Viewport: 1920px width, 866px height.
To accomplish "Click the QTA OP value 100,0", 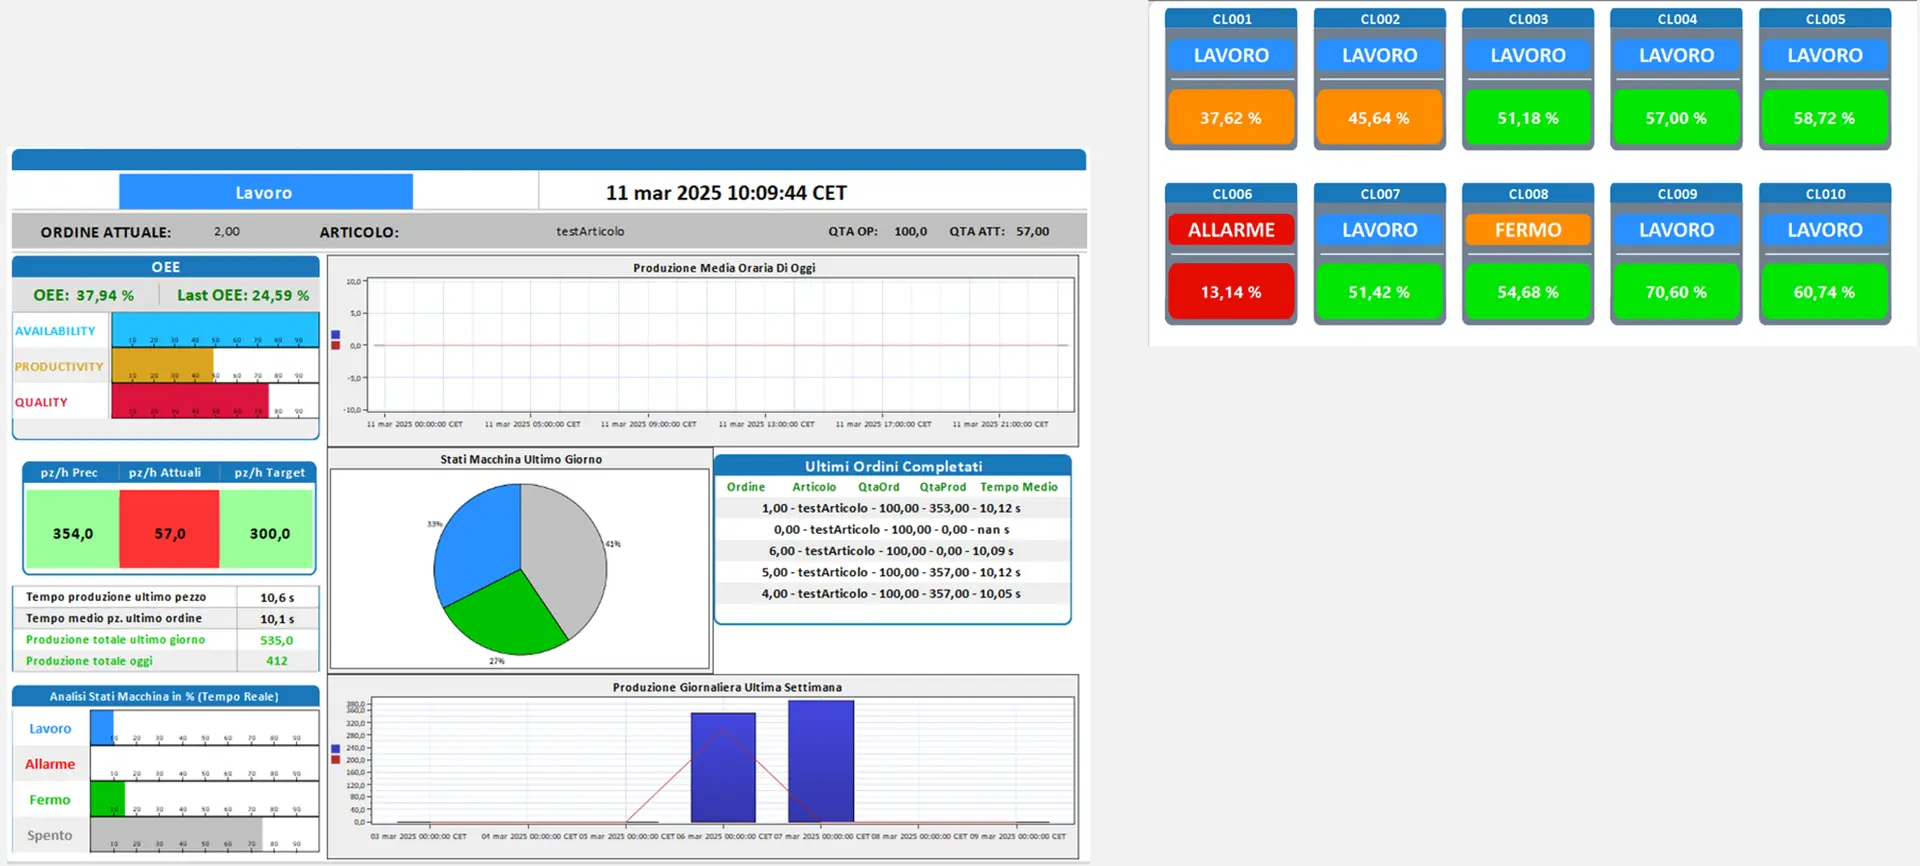I will (910, 231).
